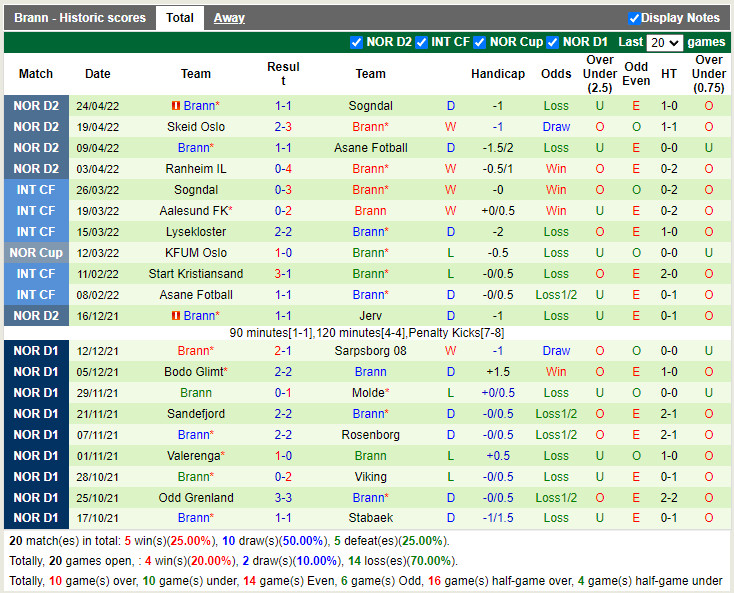The height and width of the screenshot is (593, 734).
Task: Click the Draw odds in Sarpsborg 08 row
Action: (556, 351)
